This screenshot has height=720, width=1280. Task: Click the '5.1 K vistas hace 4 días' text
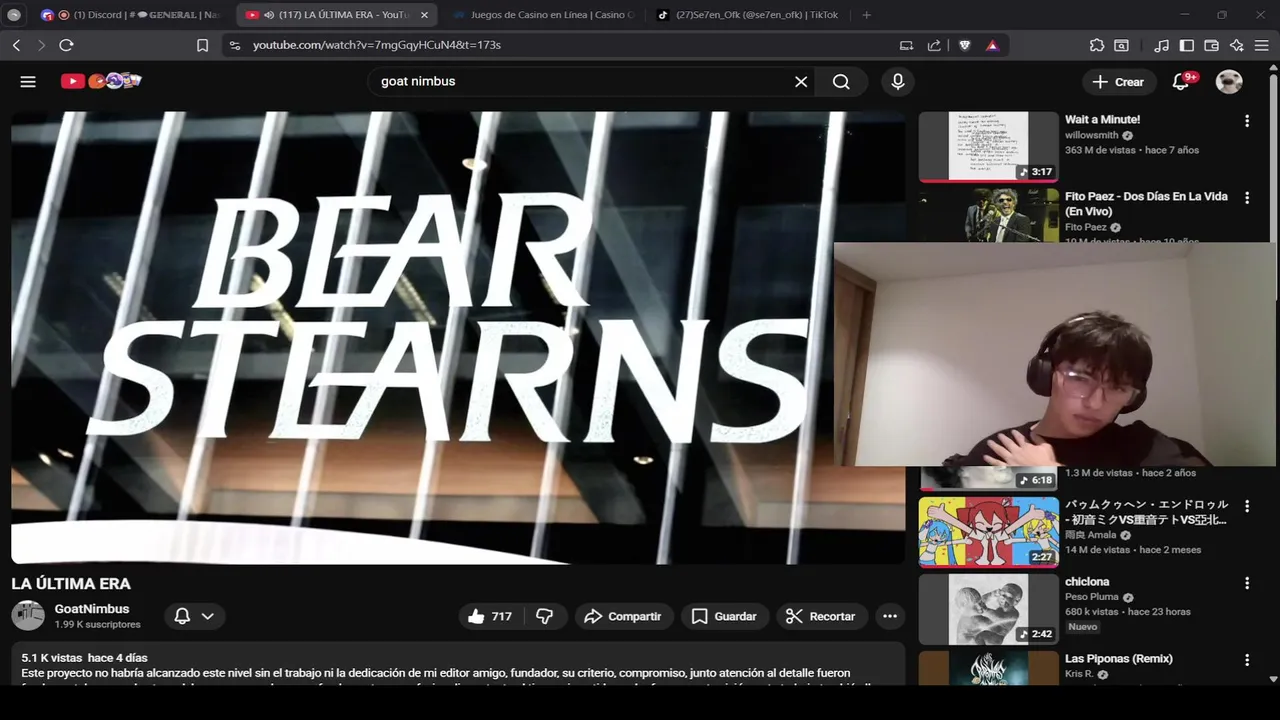click(x=85, y=658)
